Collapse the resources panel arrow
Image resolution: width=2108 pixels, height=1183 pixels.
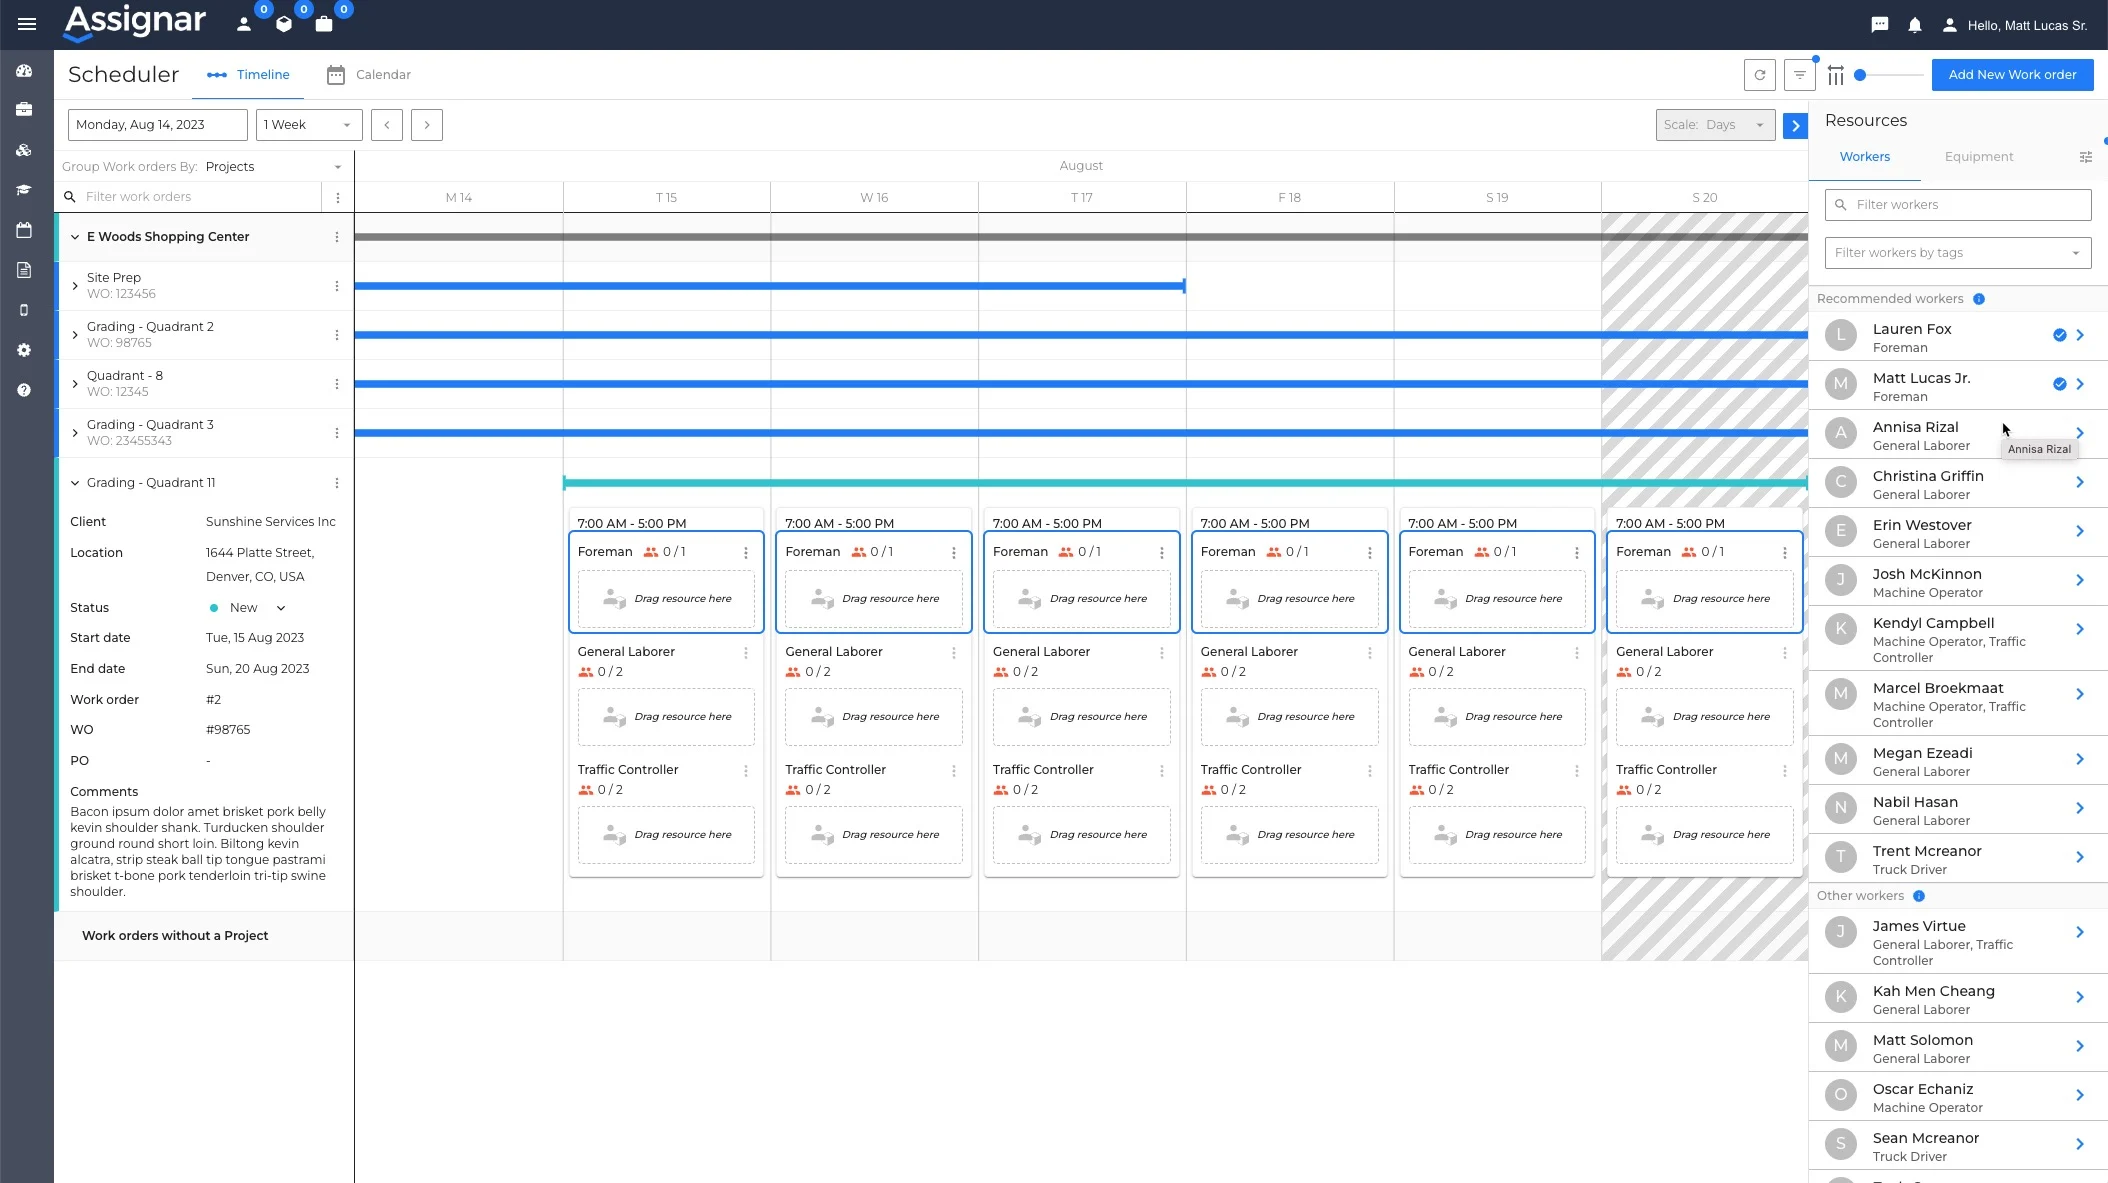(x=1796, y=126)
